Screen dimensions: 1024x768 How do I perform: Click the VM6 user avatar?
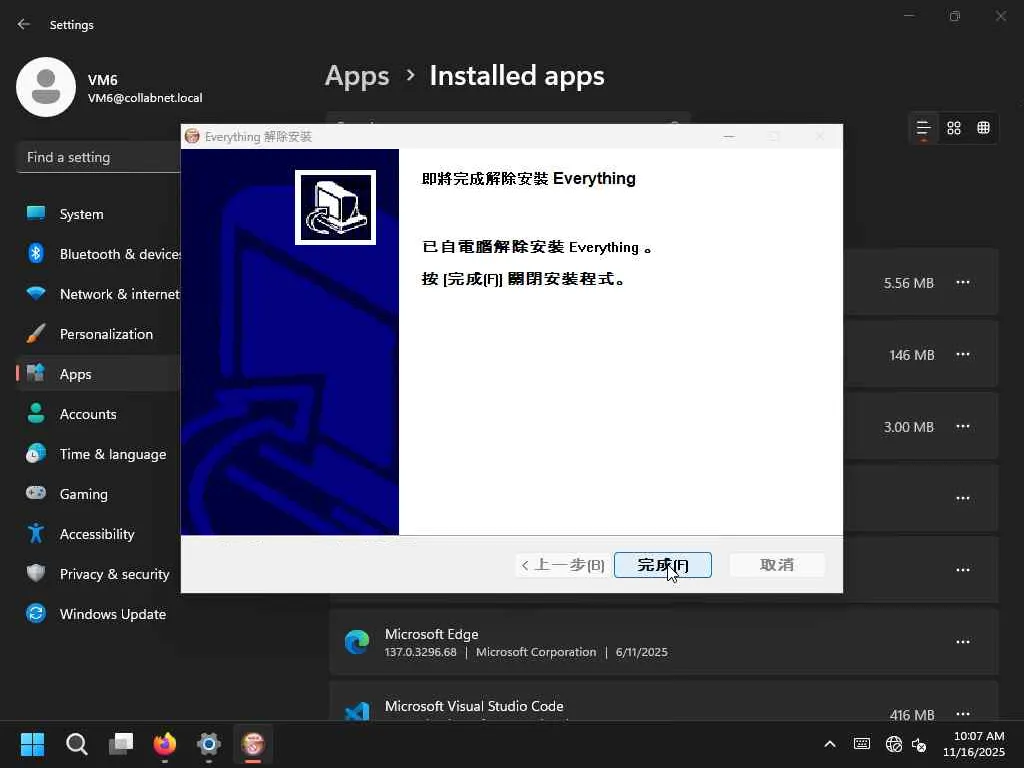[46, 87]
